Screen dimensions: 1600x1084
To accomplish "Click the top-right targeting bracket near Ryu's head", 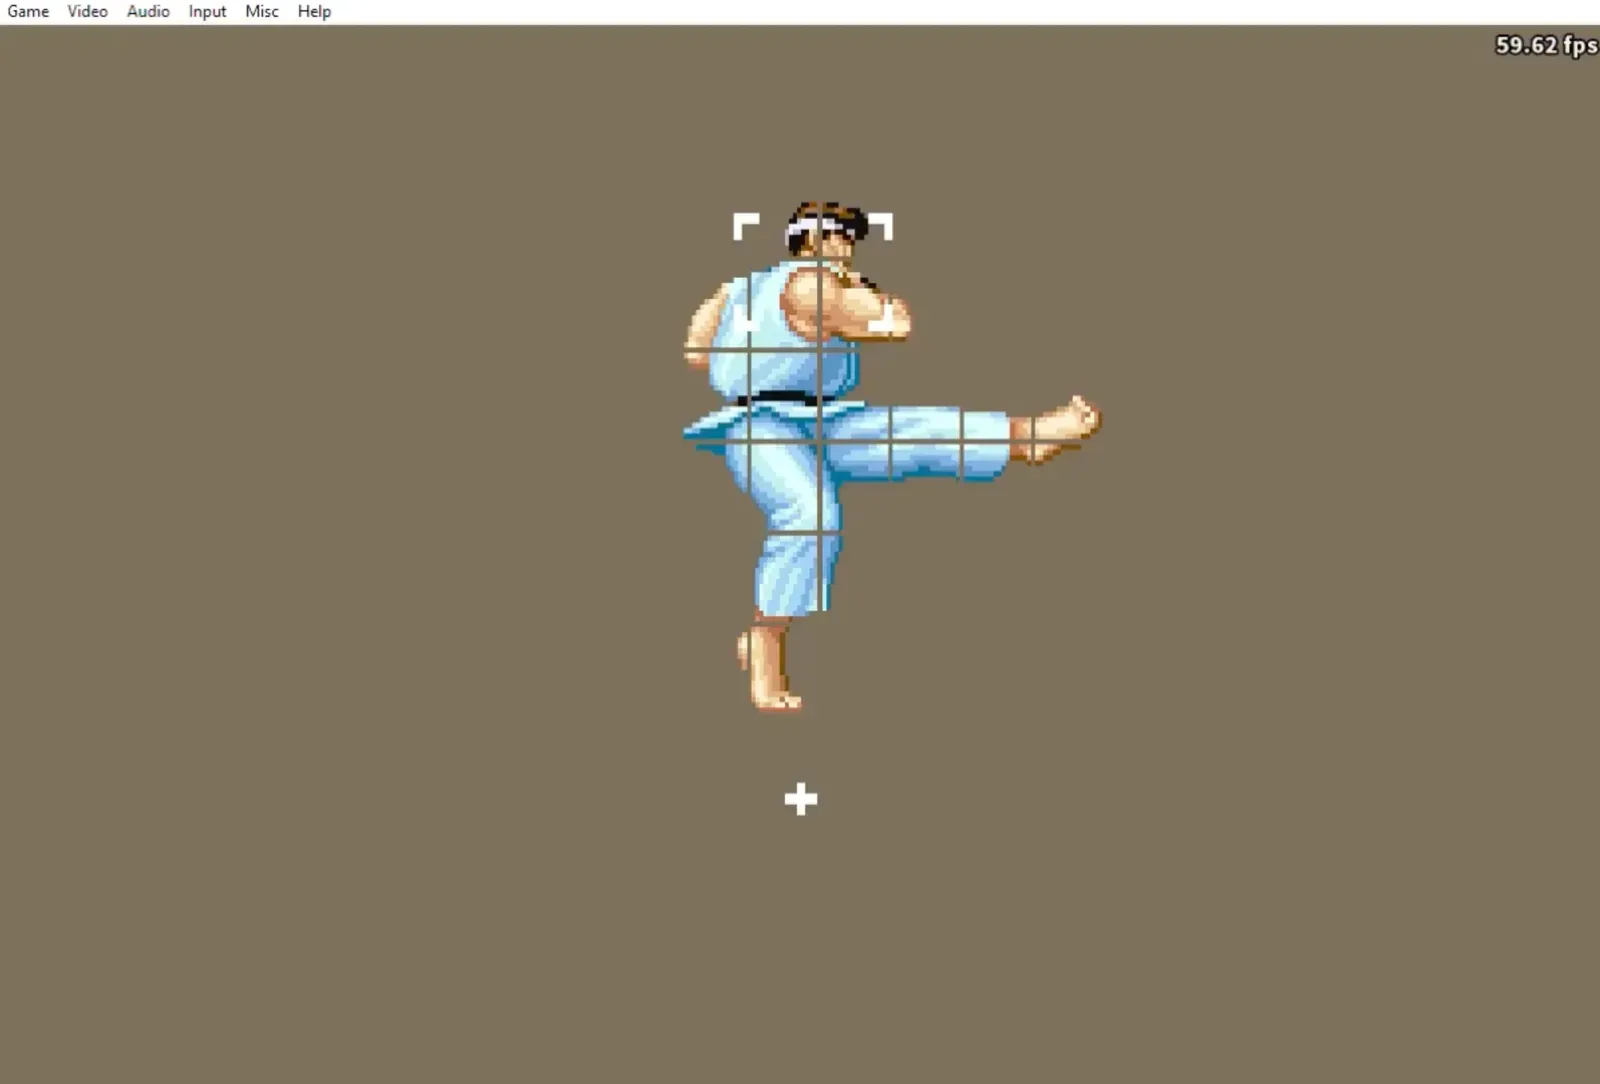I will point(884,222).
